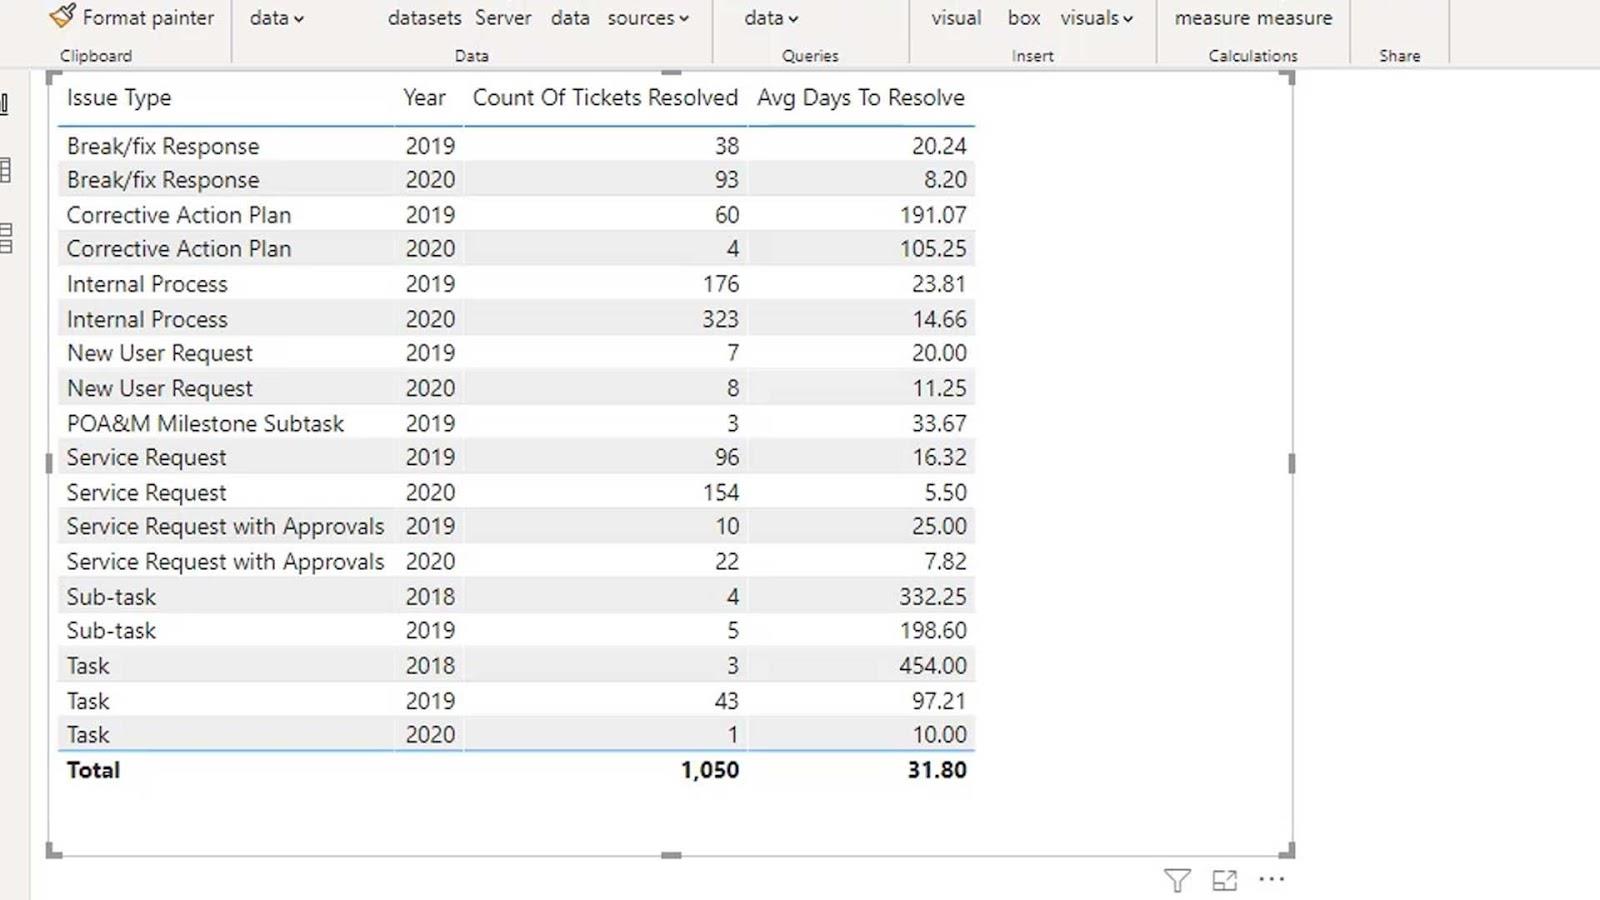The image size is (1600, 900).
Task: Click the 31.80 total average value
Action: click(937, 770)
